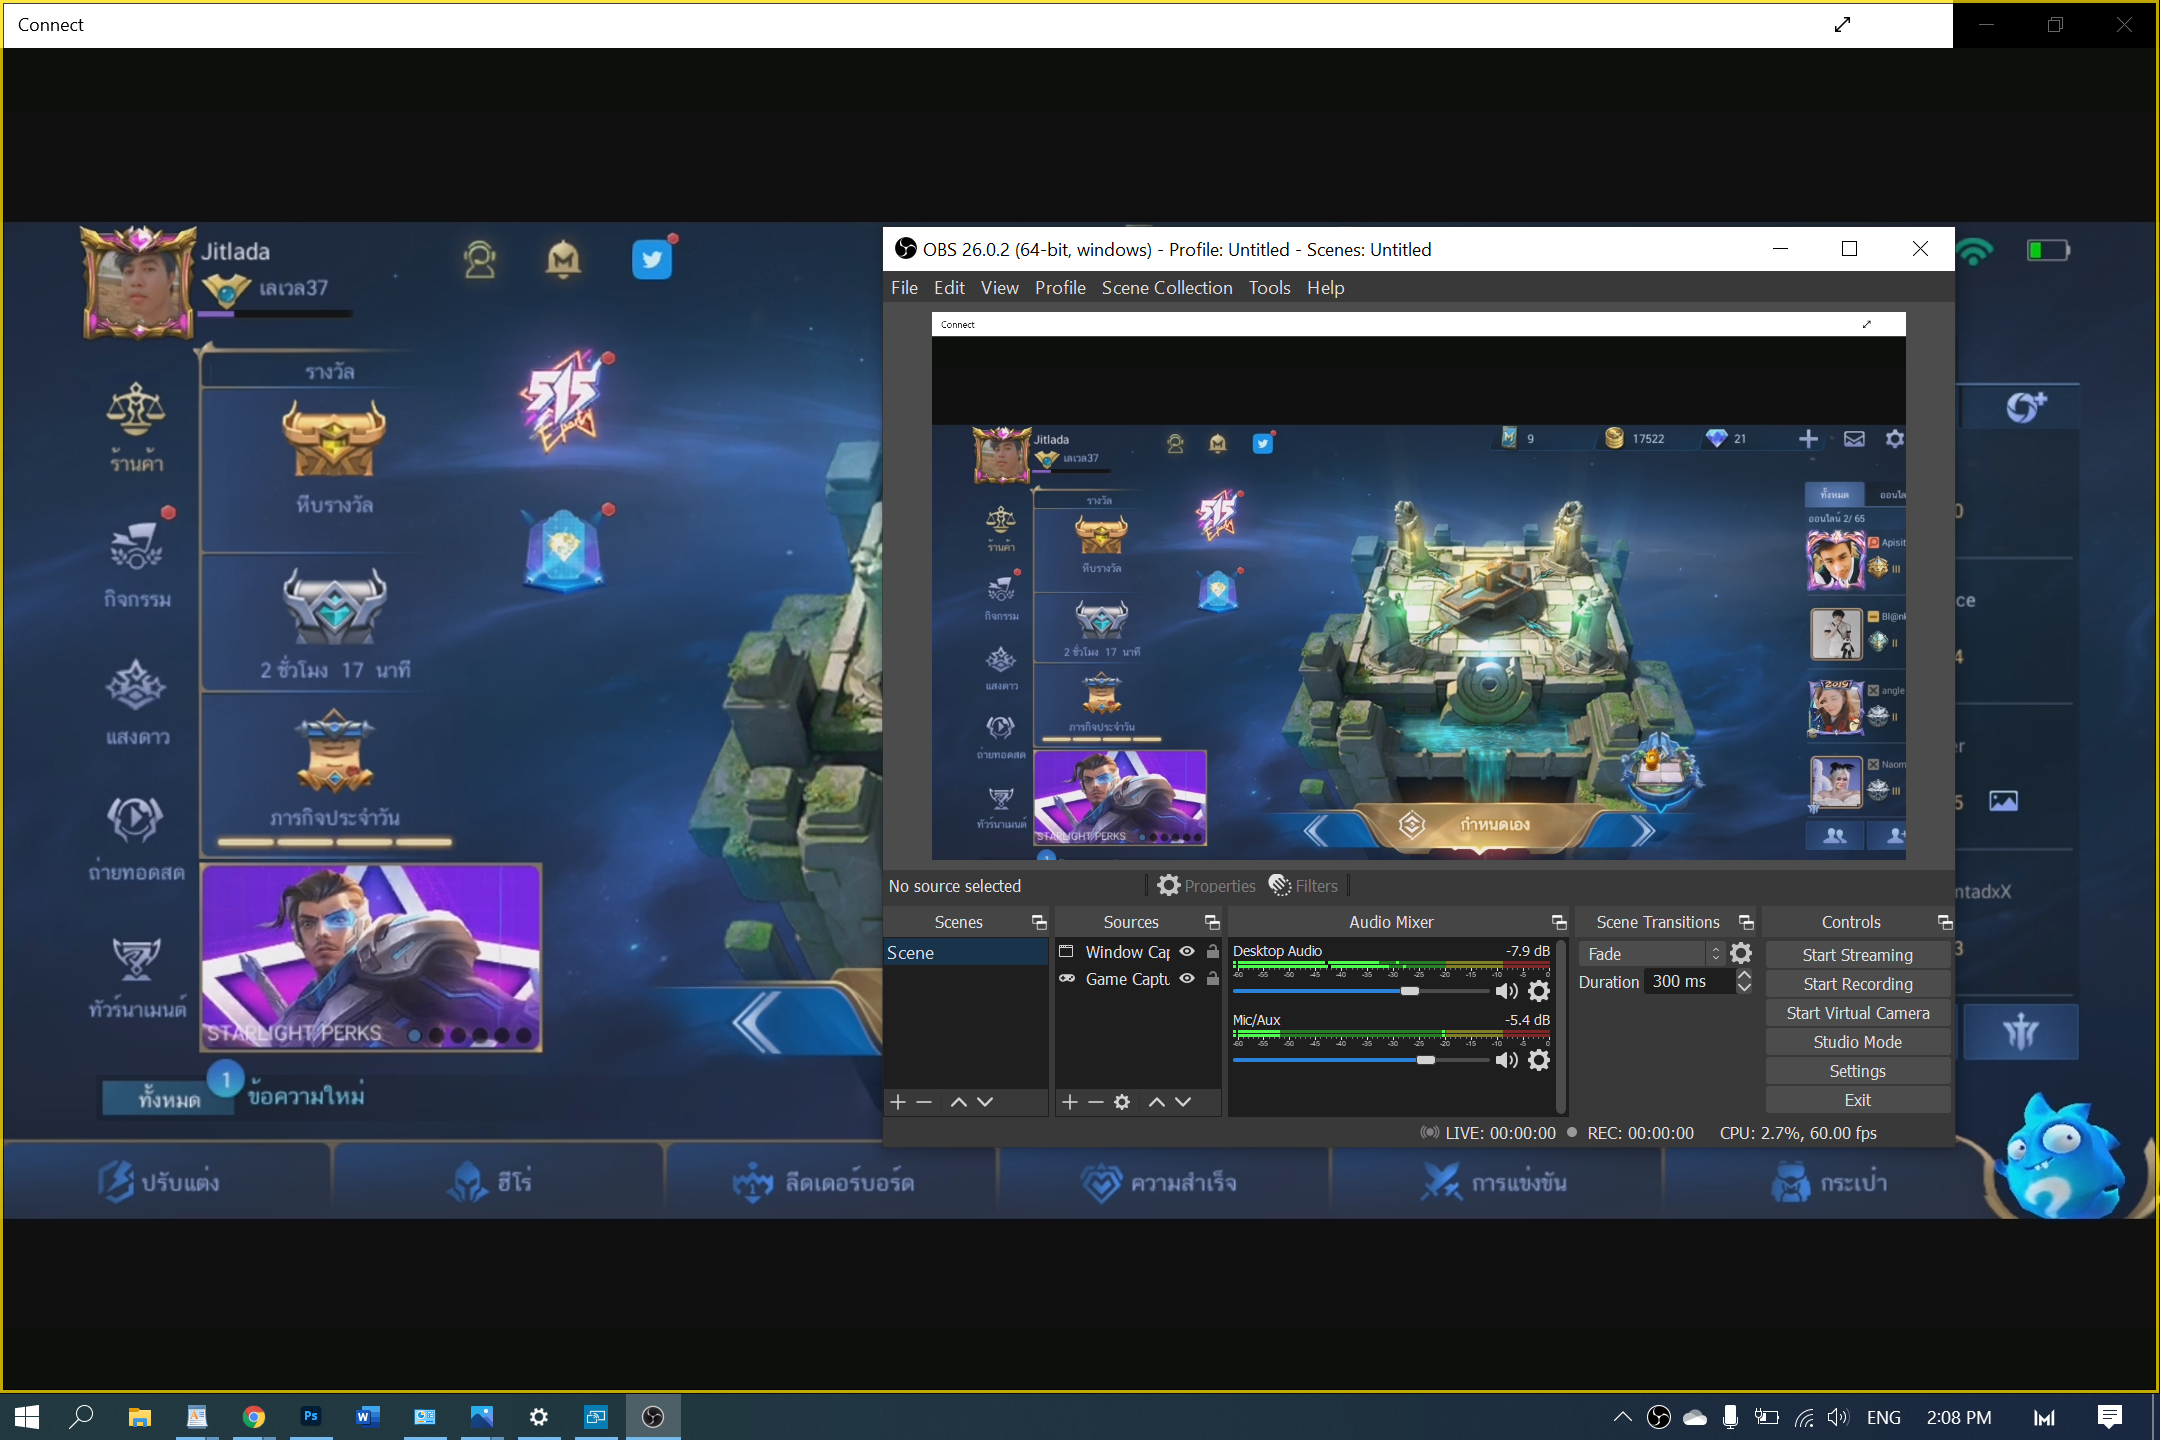Toggle visibility of the Game Capture source
This screenshot has height=1440, width=2160.
(x=1187, y=979)
